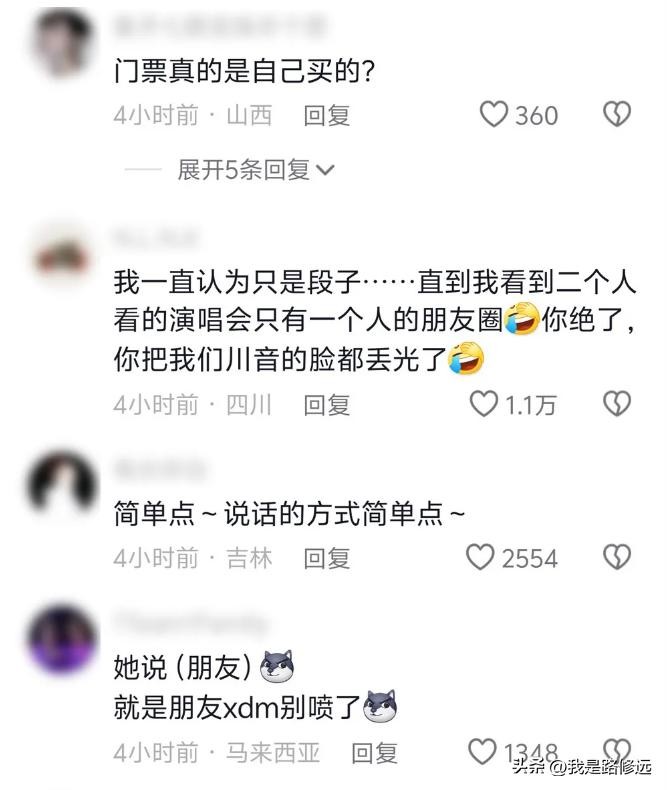Like the 马来西亚 comment with 1348 likes

(x=482, y=752)
